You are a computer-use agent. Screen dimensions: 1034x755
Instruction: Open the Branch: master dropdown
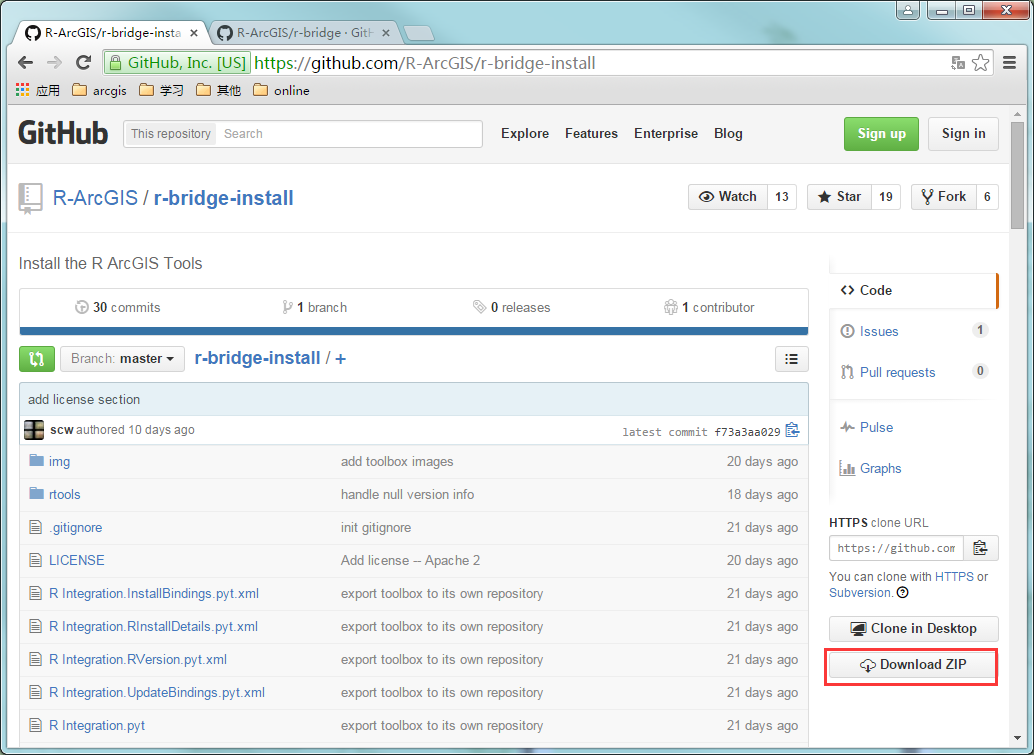(123, 359)
